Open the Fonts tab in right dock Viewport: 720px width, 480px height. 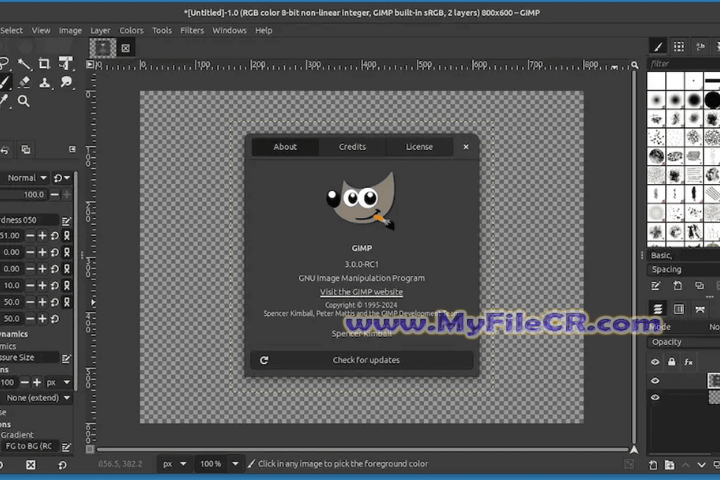click(x=700, y=46)
